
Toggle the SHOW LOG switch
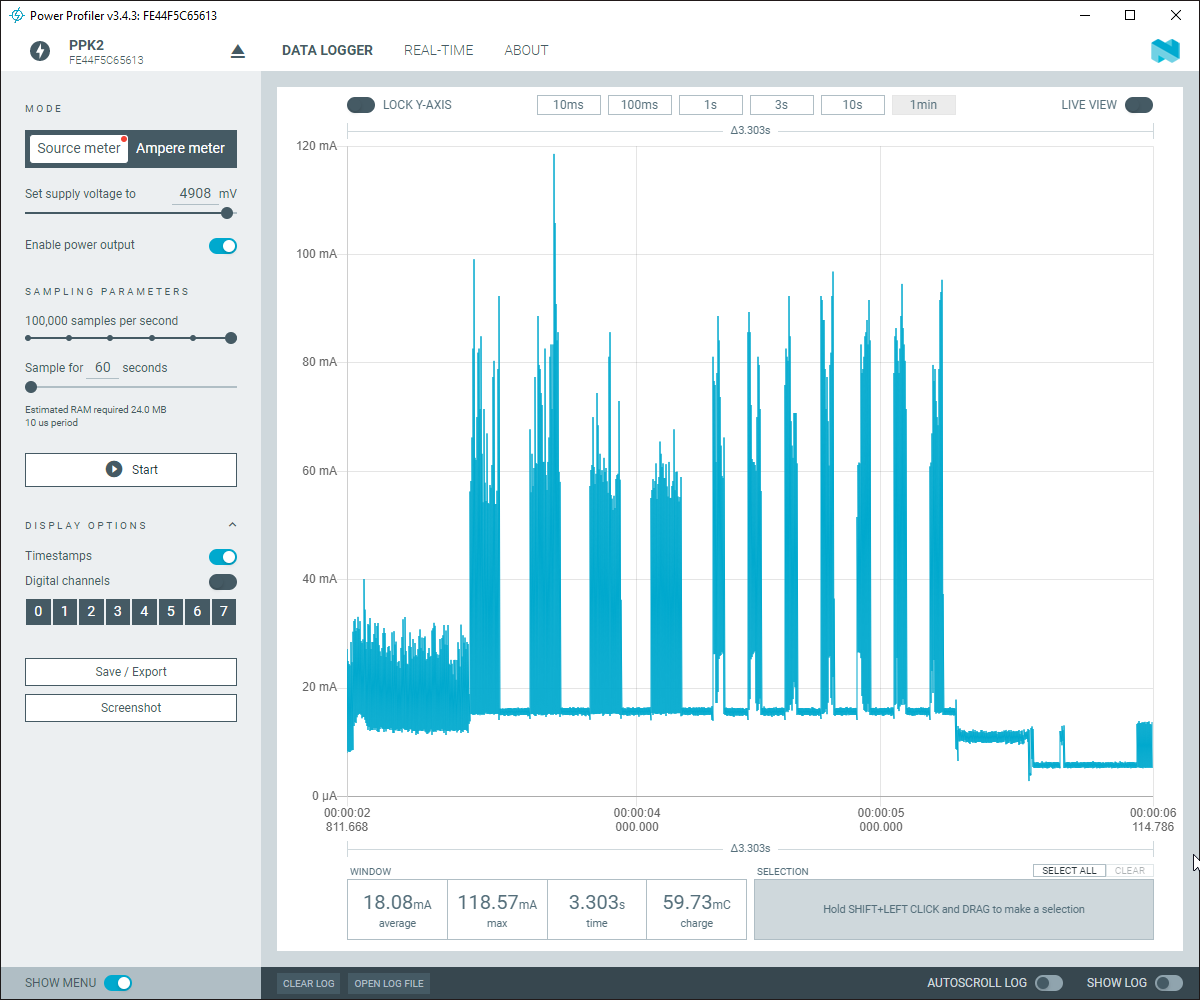pos(1167,983)
